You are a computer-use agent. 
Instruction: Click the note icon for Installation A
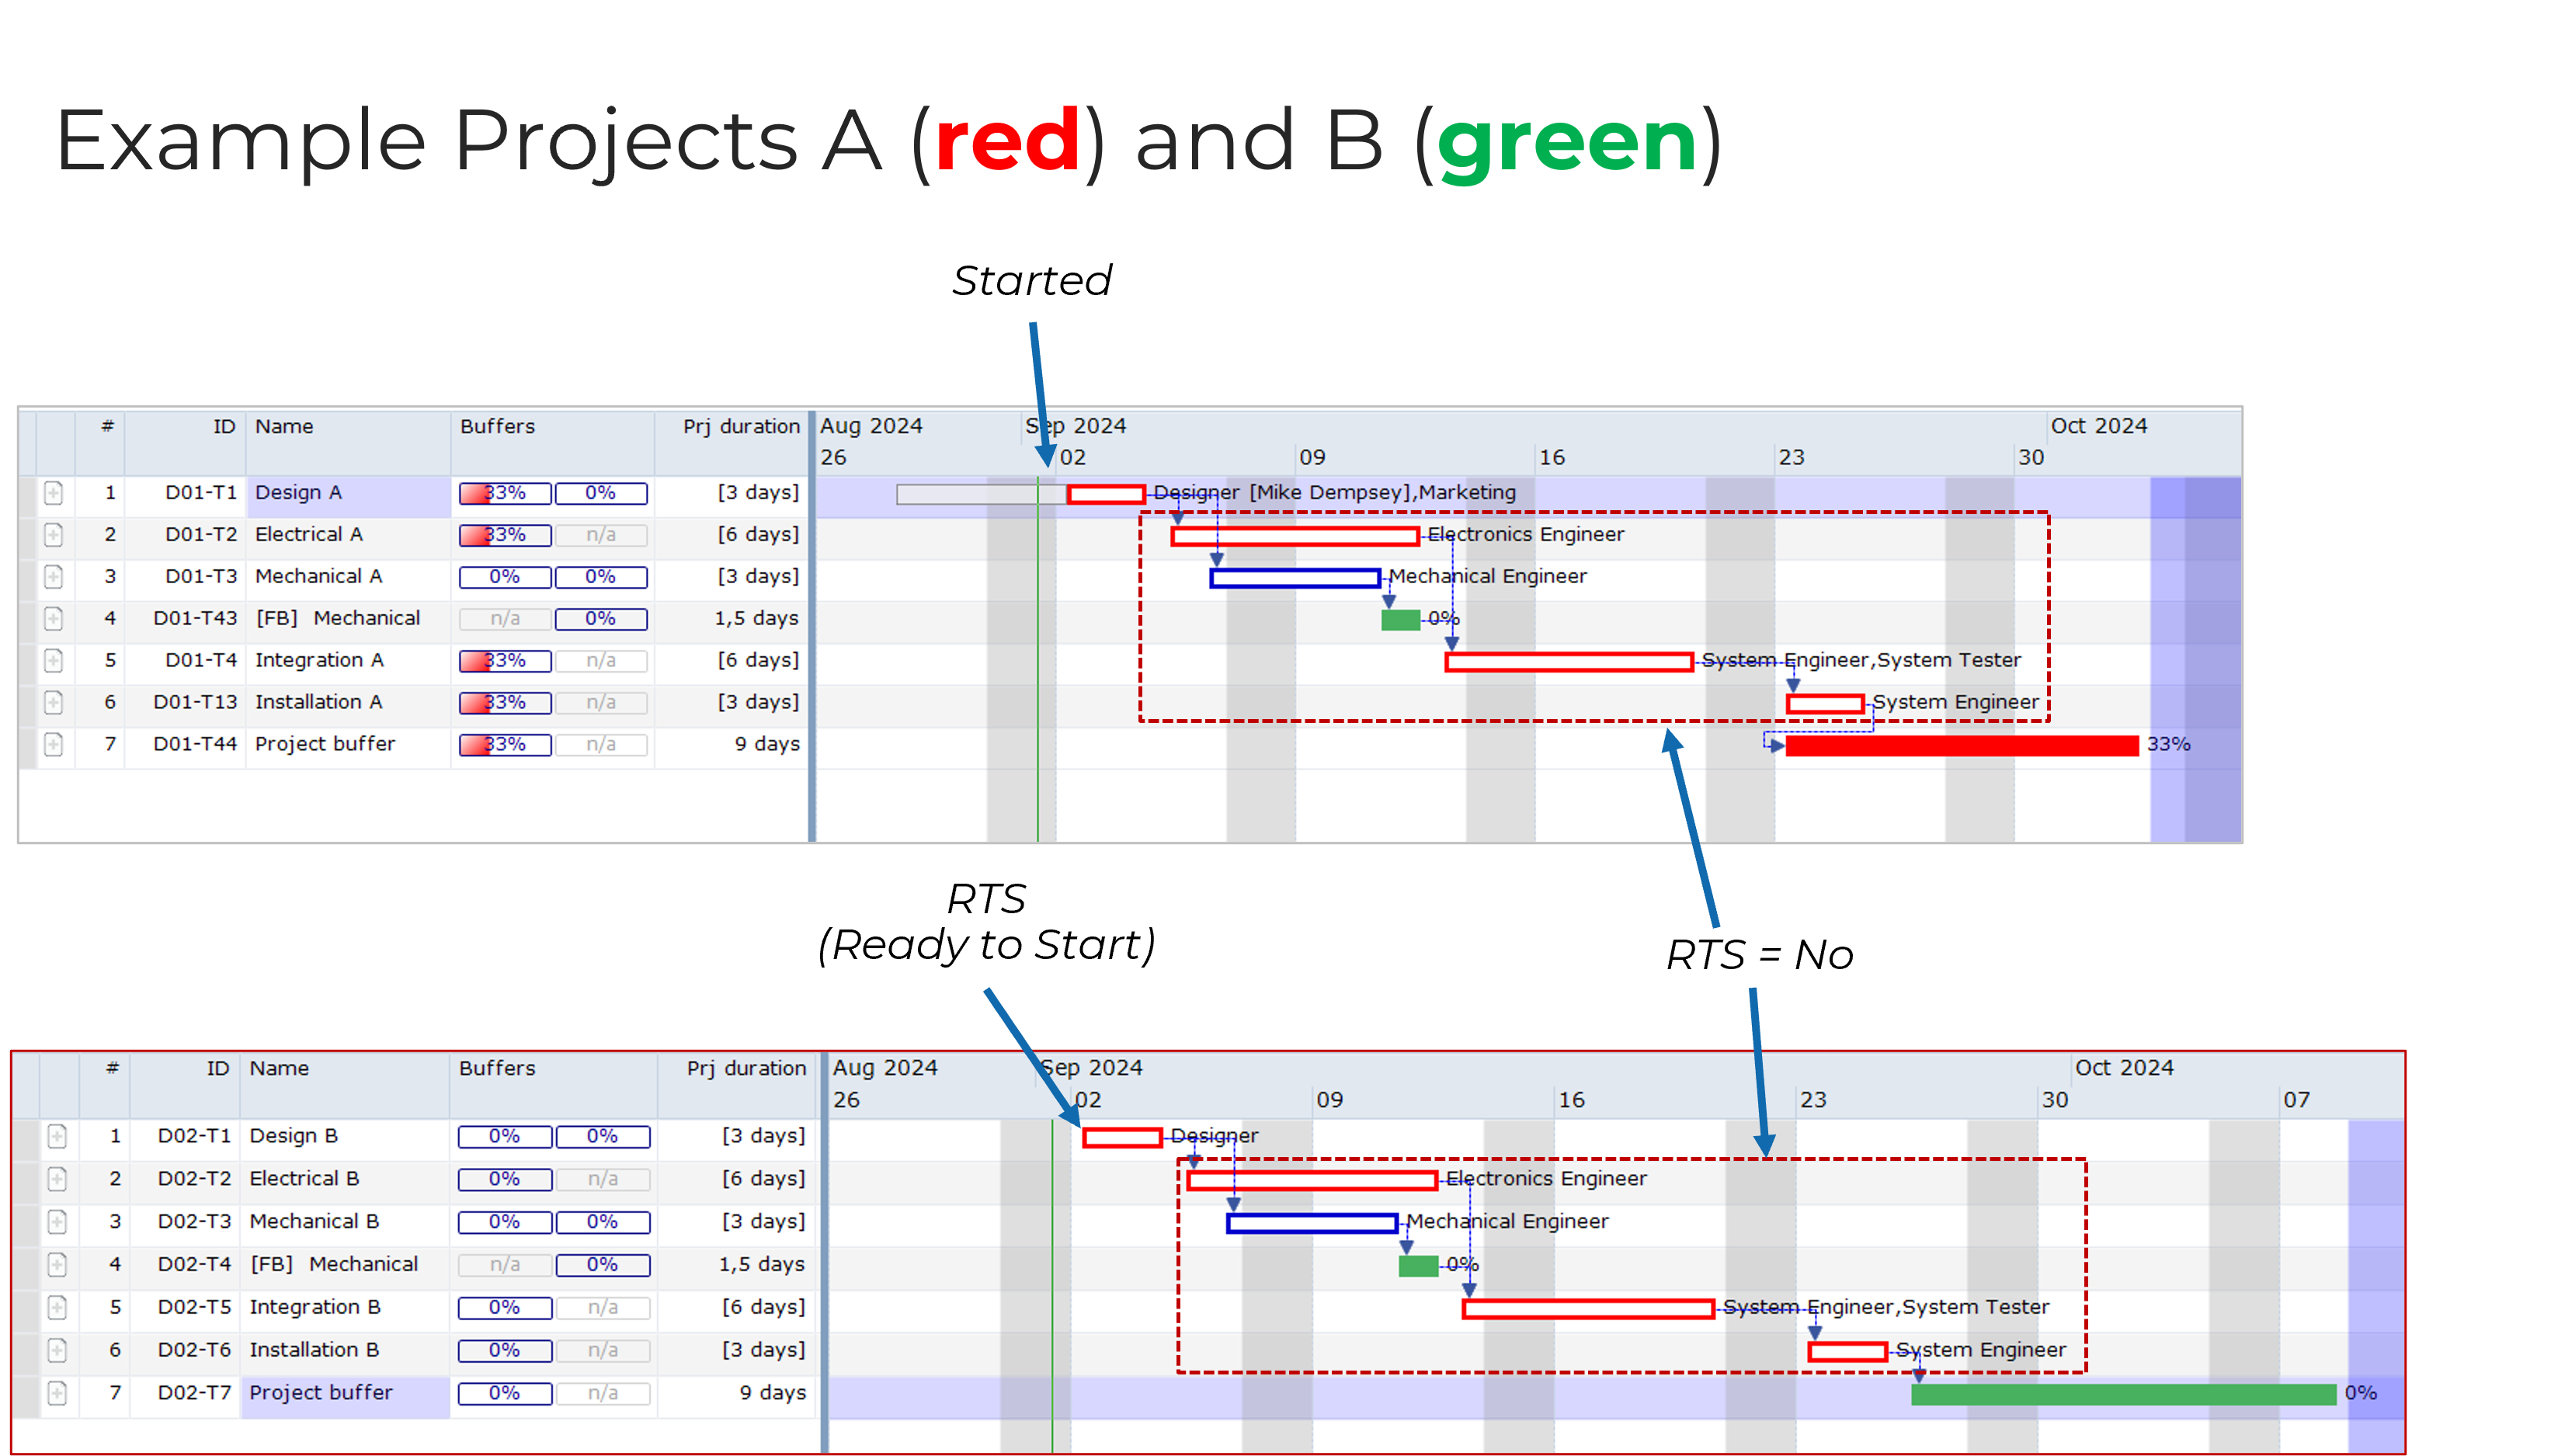pyautogui.click(x=53, y=702)
